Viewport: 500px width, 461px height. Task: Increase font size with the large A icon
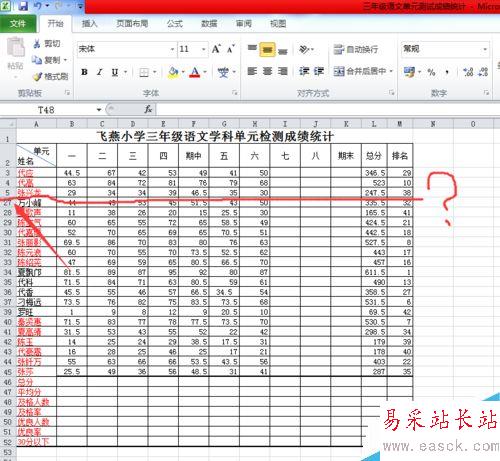point(216,49)
